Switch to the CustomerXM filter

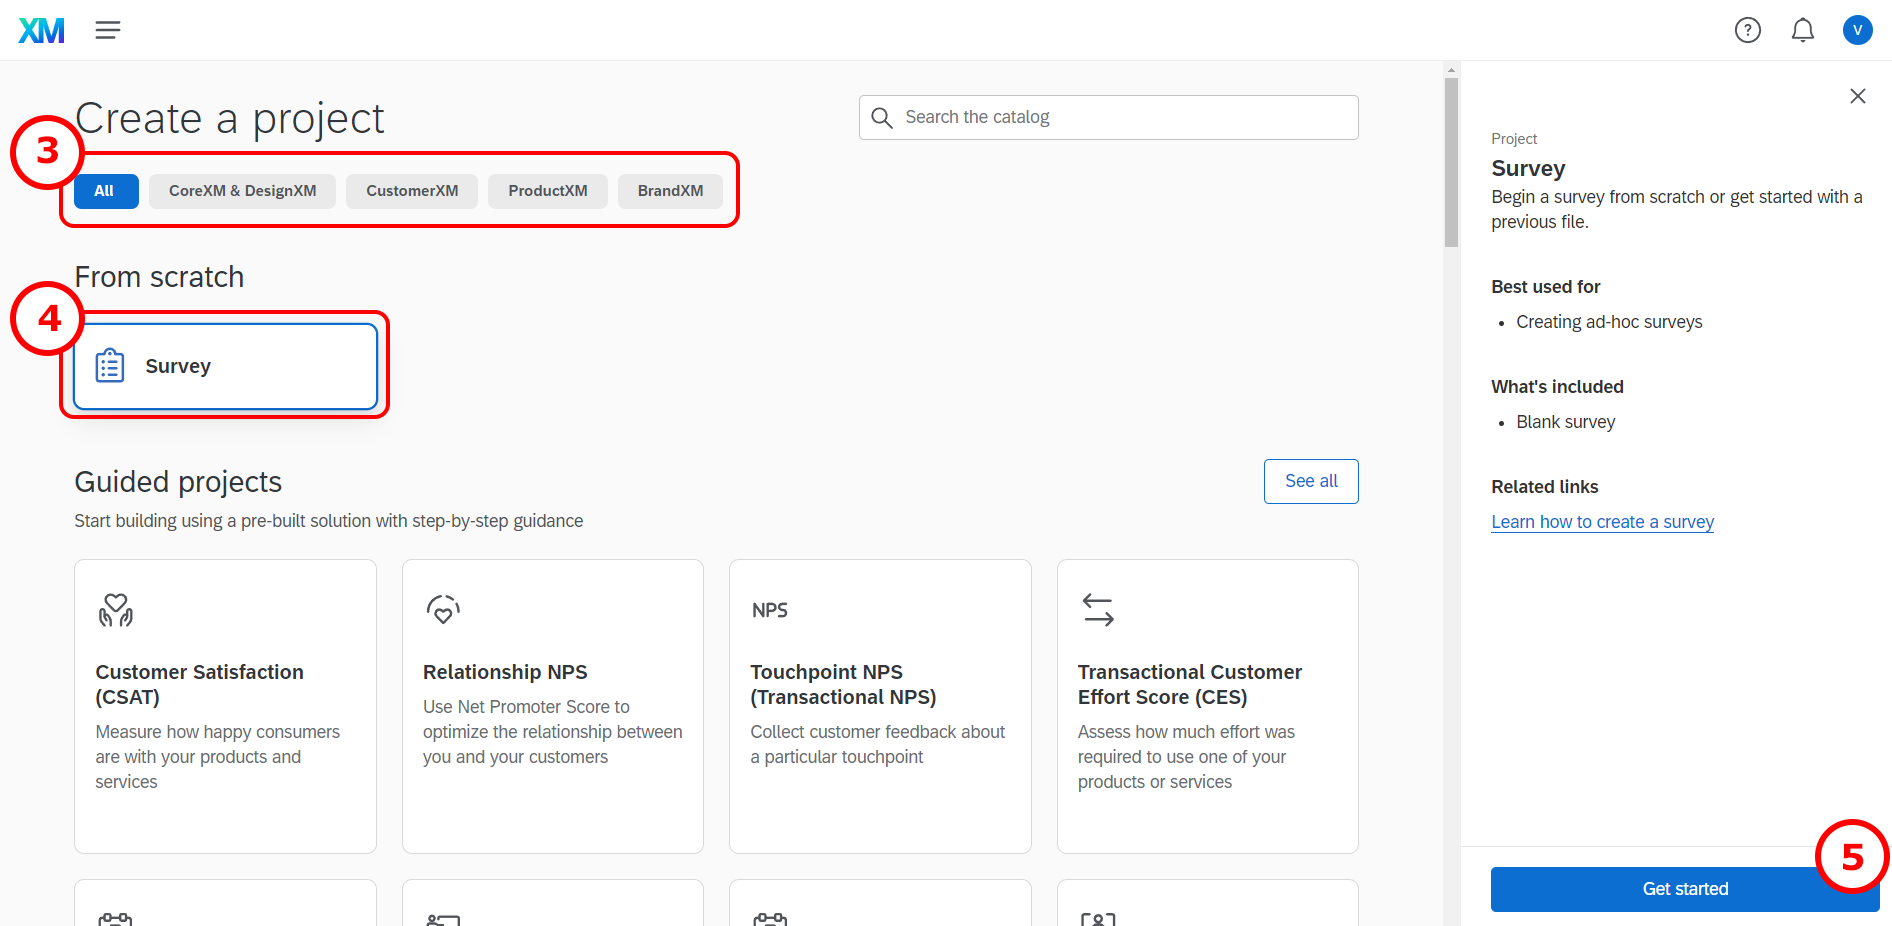[x=412, y=191]
